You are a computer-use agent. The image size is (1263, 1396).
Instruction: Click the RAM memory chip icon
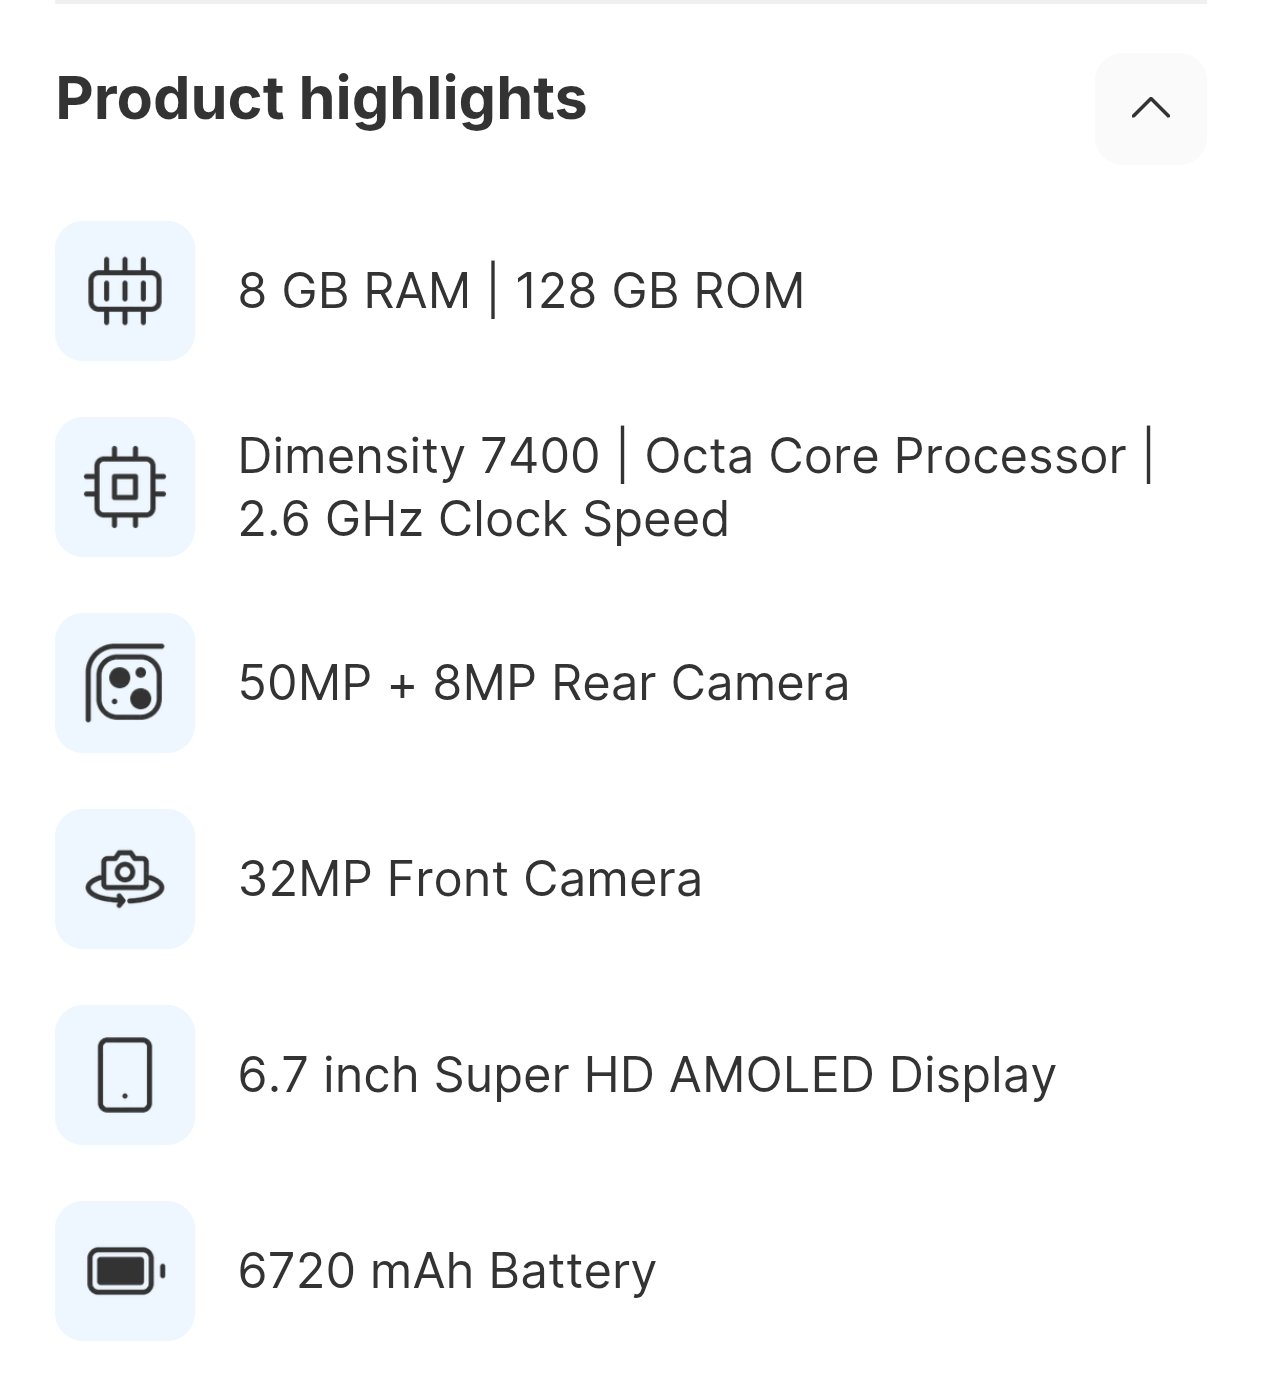pos(125,291)
